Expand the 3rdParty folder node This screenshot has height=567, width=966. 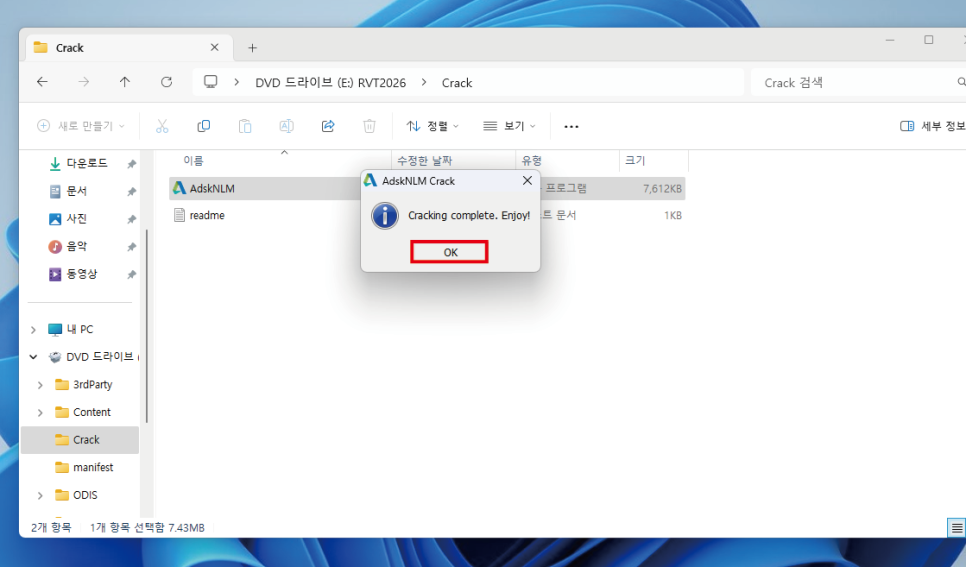tap(40, 385)
